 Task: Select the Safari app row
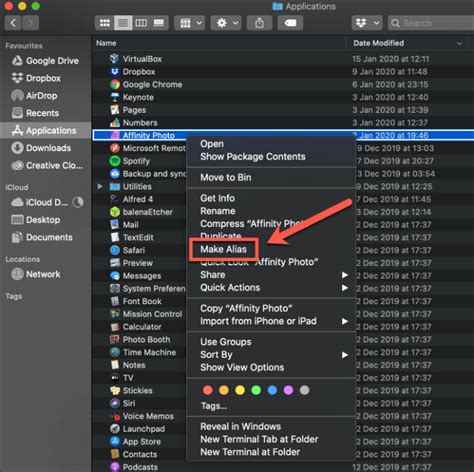(x=139, y=250)
